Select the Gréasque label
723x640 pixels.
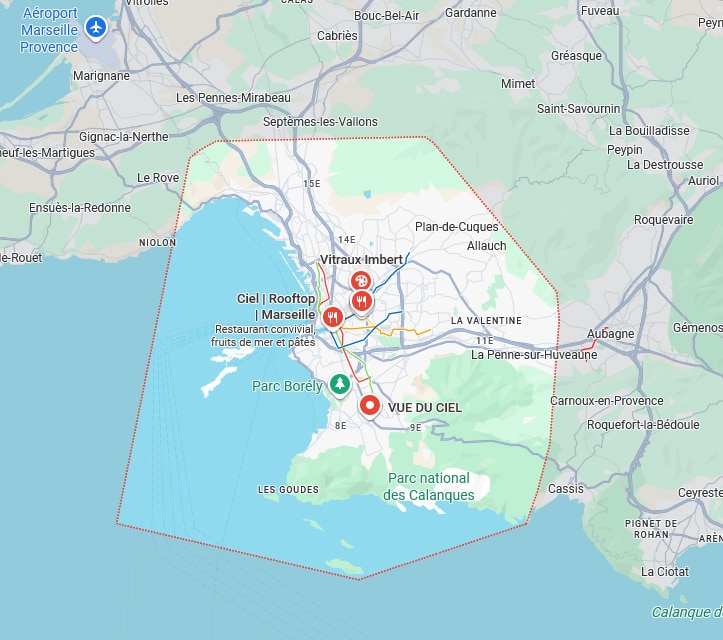tap(576, 56)
